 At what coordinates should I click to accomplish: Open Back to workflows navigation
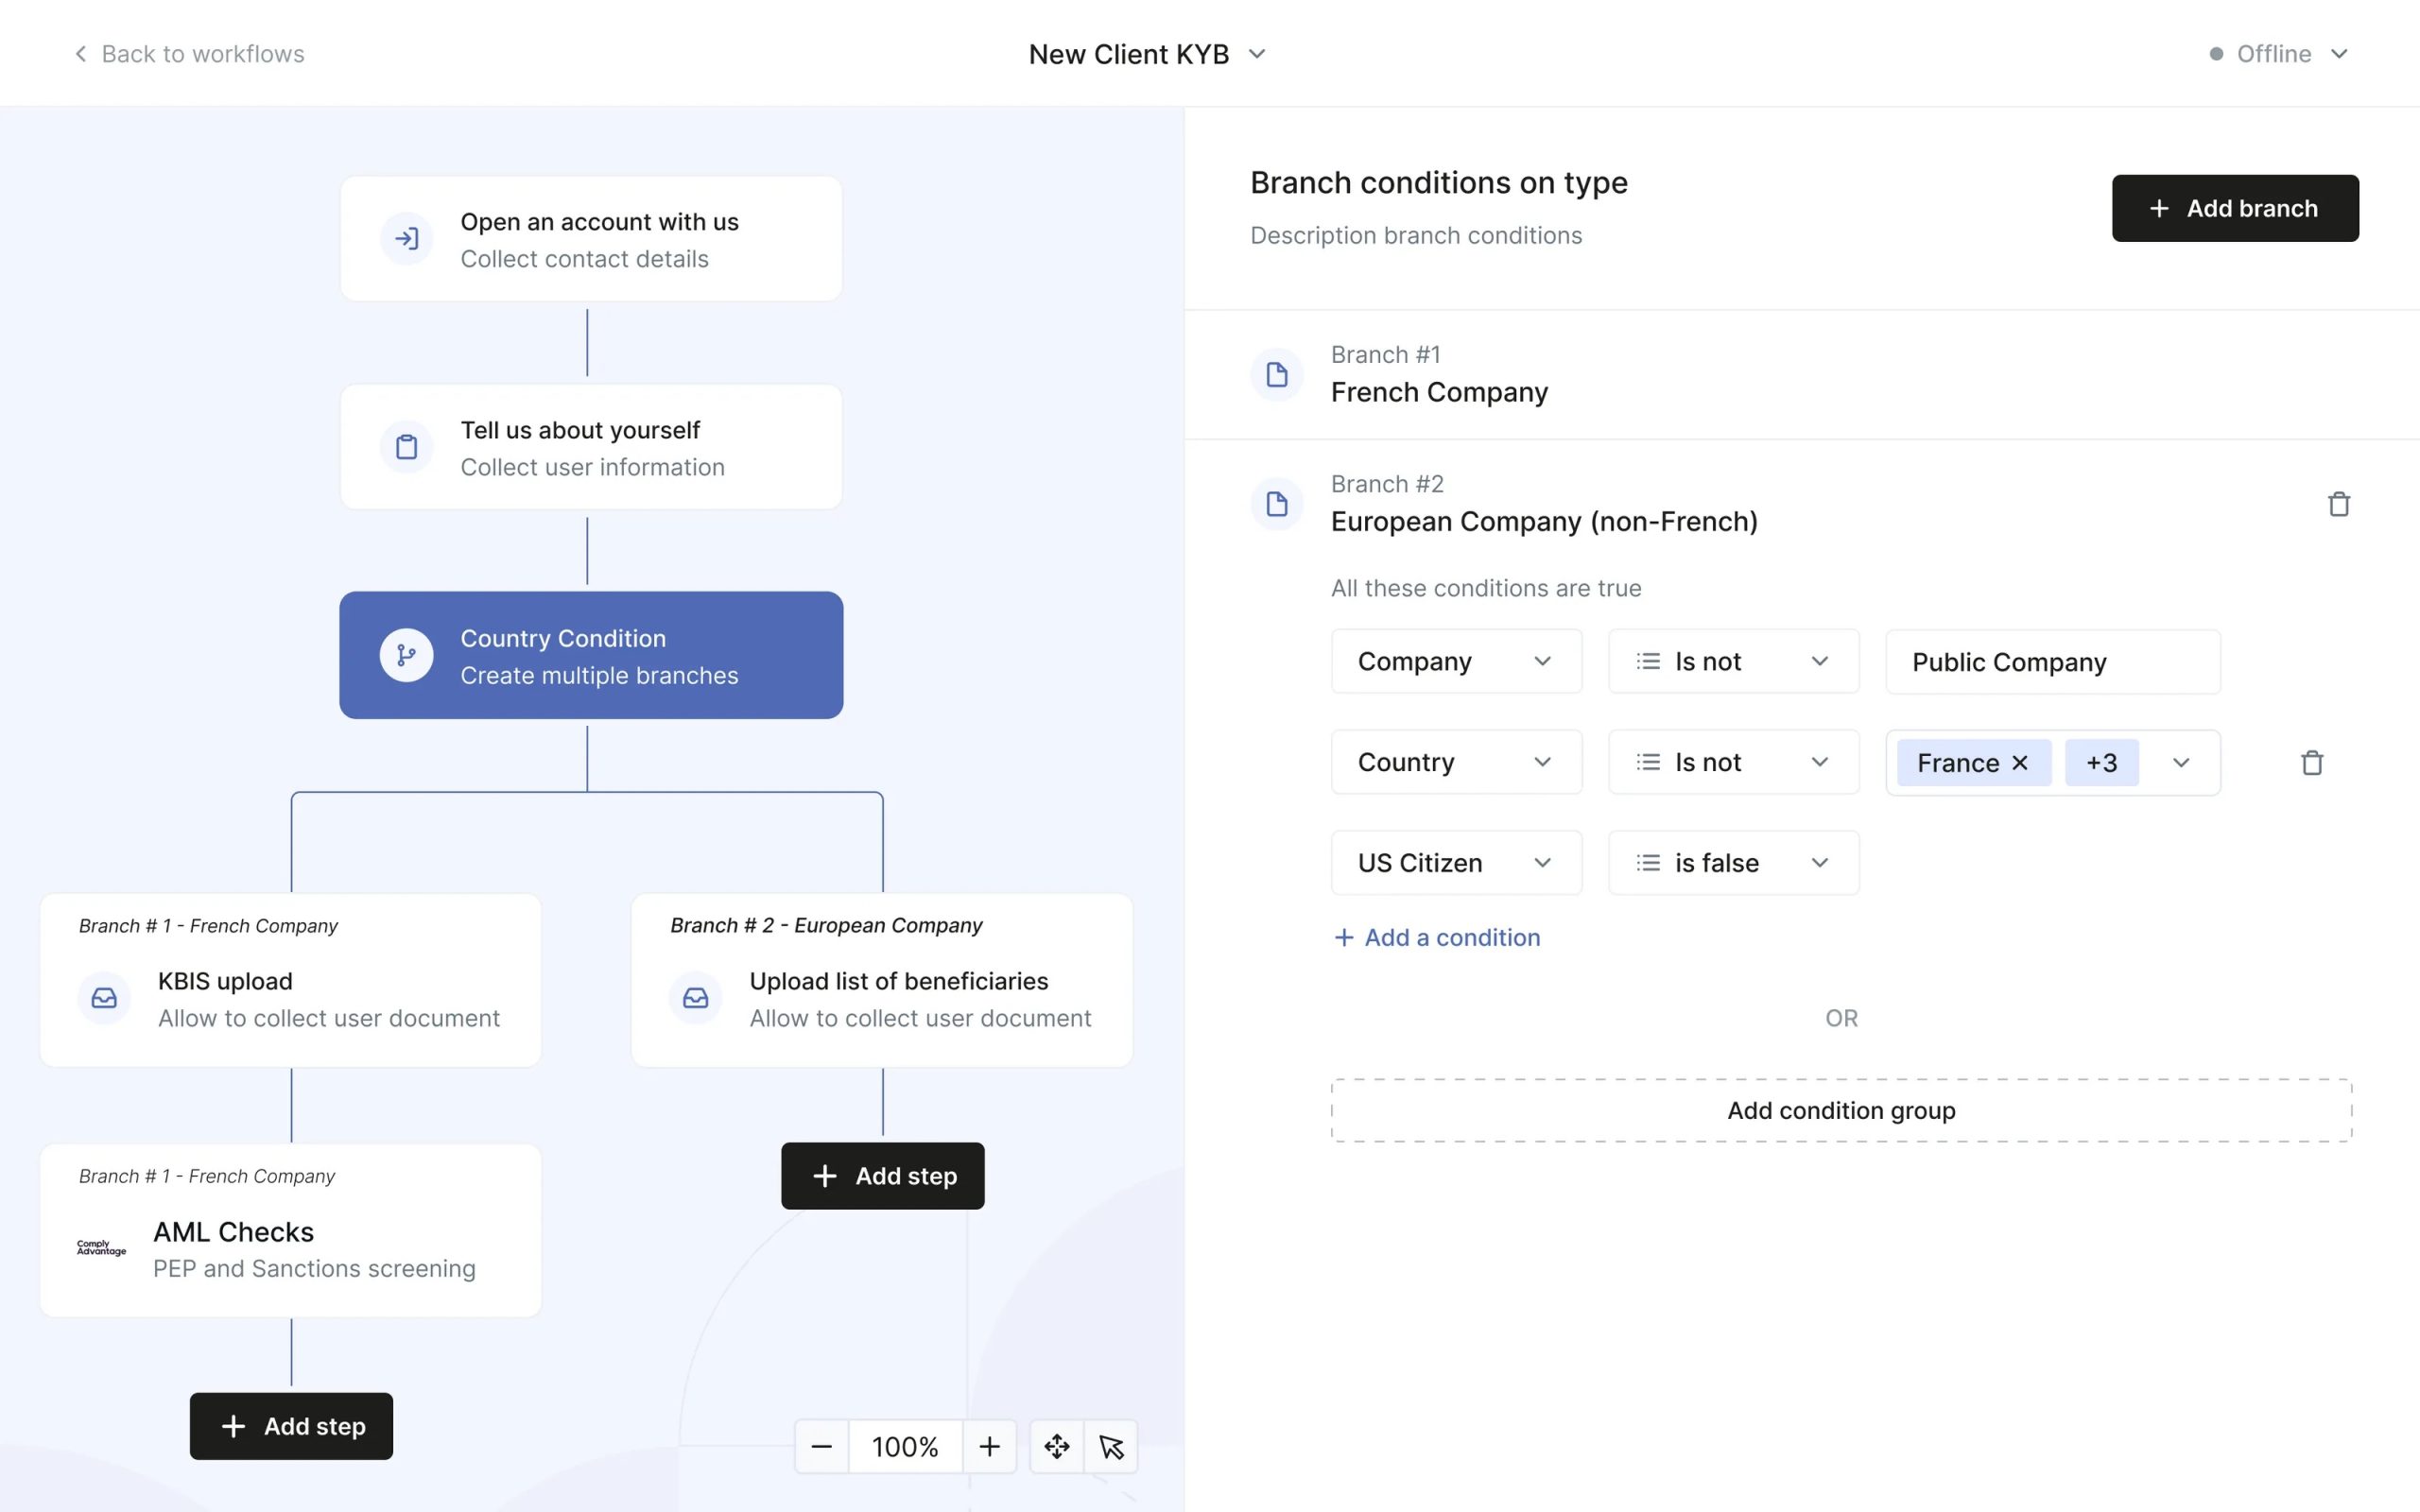tap(188, 52)
